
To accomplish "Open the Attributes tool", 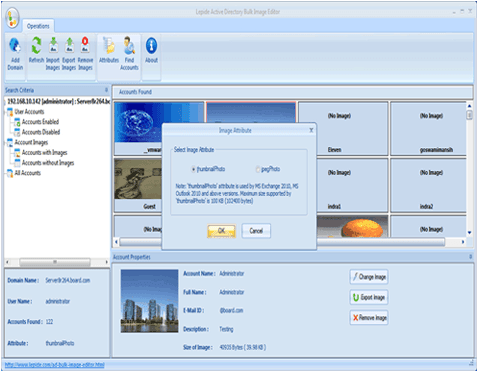I will 109,50.
